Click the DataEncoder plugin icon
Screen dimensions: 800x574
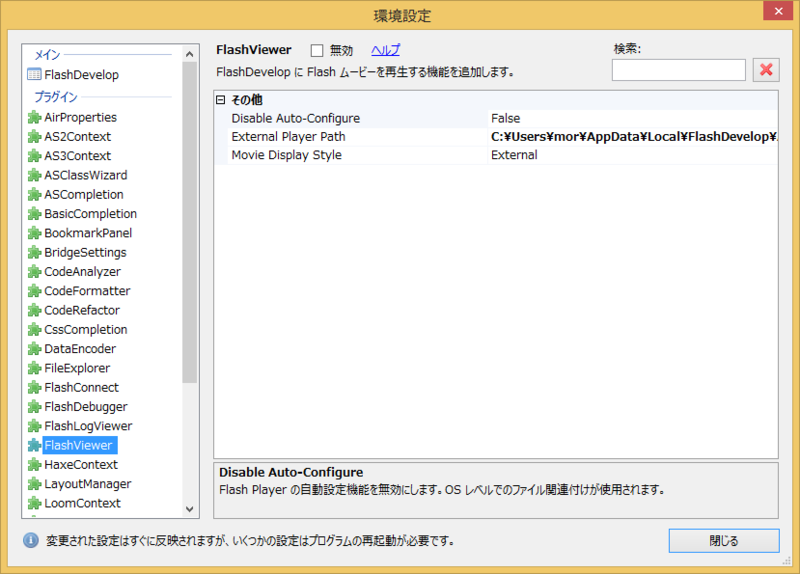pos(34,349)
